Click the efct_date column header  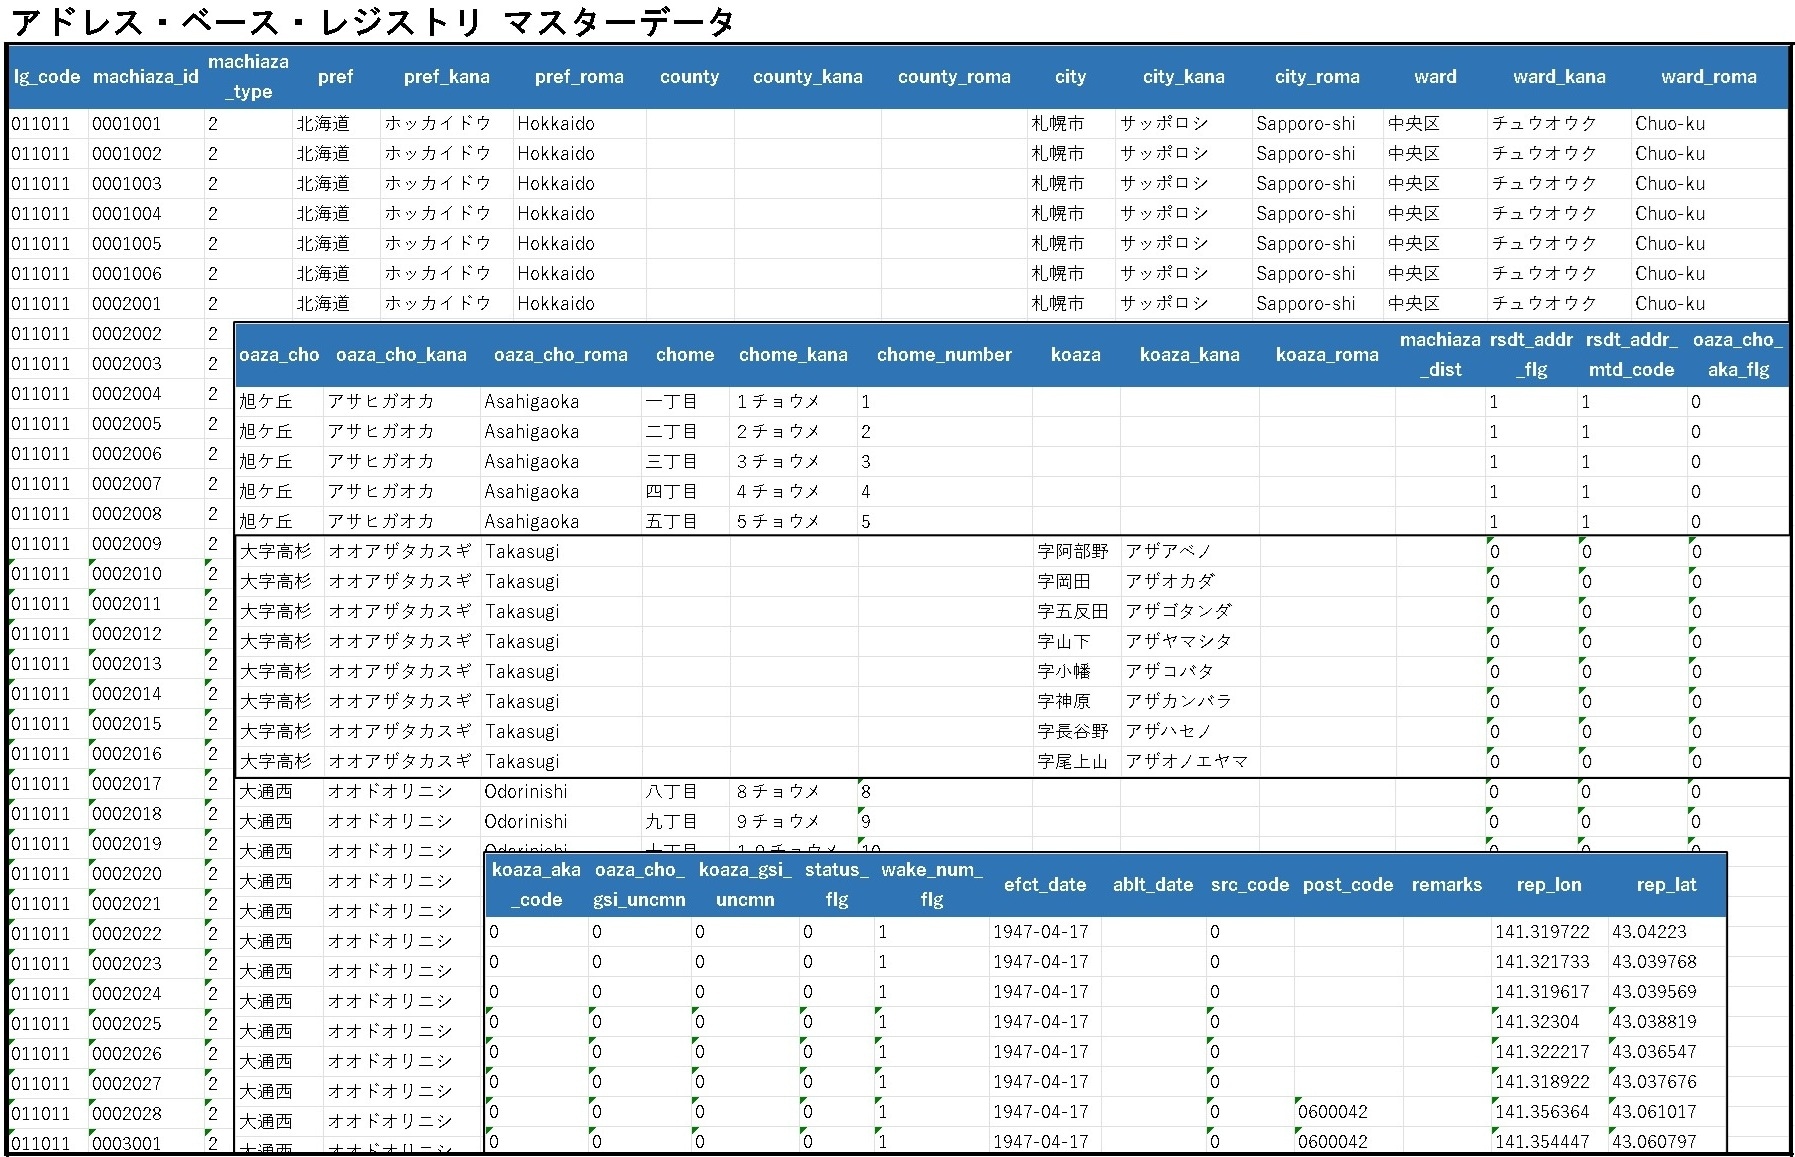point(1044,885)
